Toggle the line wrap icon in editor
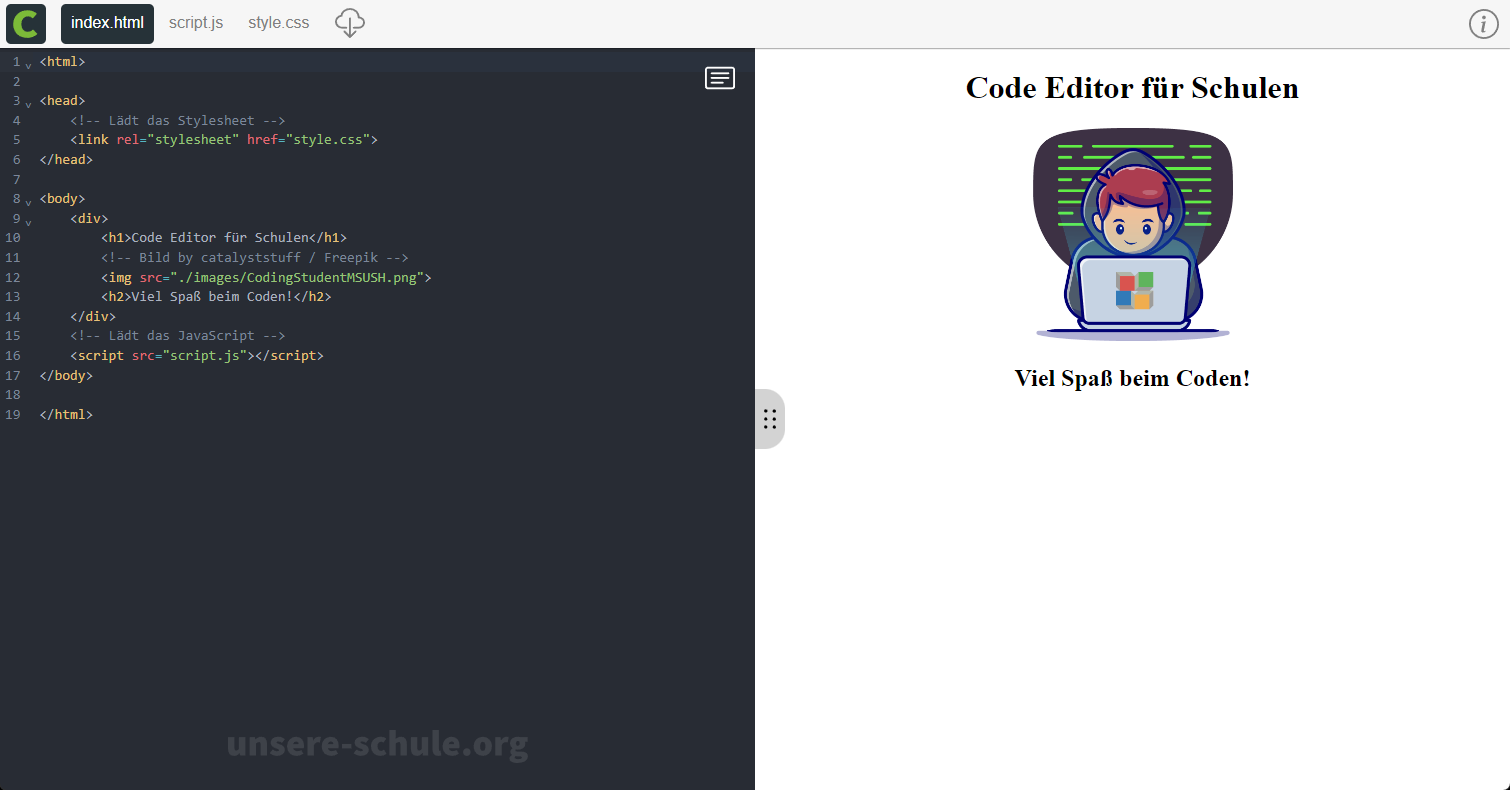The height and width of the screenshot is (790, 1510). (720, 78)
